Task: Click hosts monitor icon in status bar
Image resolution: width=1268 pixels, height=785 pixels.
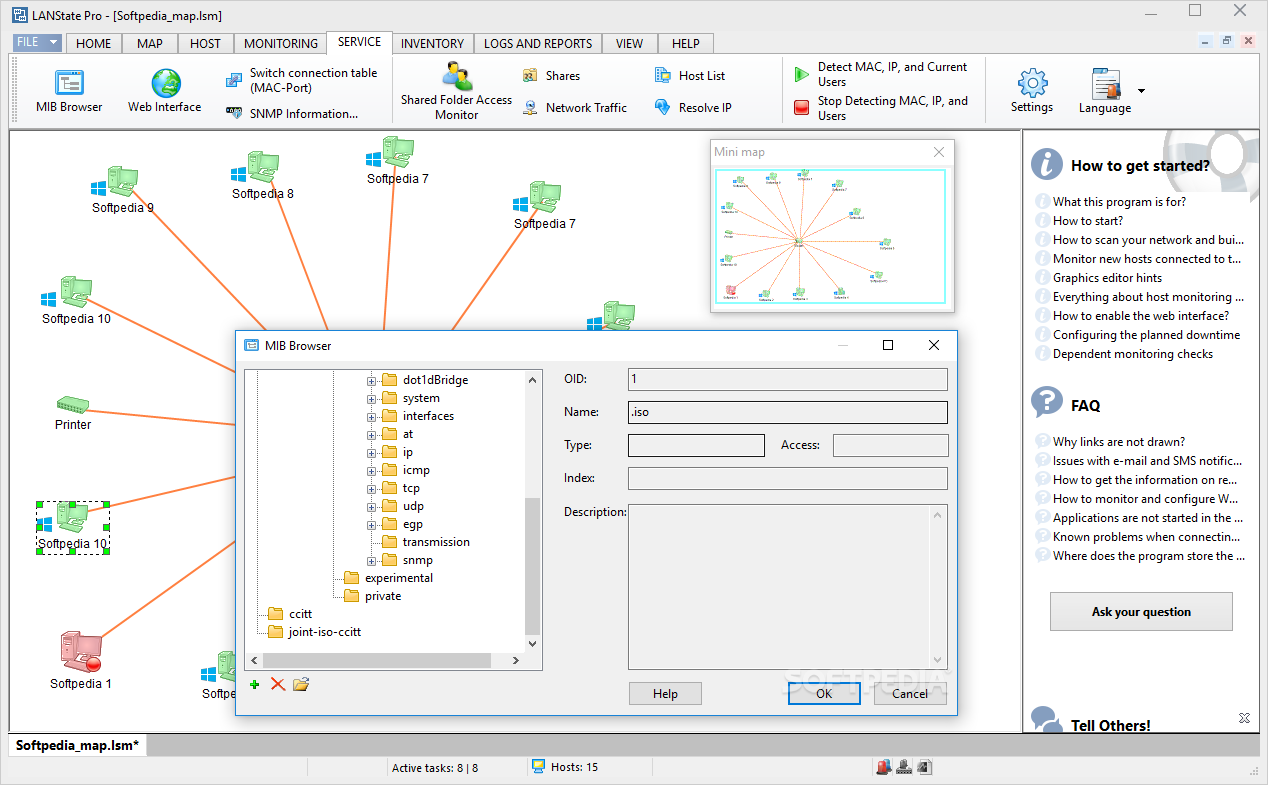Action: pos(538,766)
